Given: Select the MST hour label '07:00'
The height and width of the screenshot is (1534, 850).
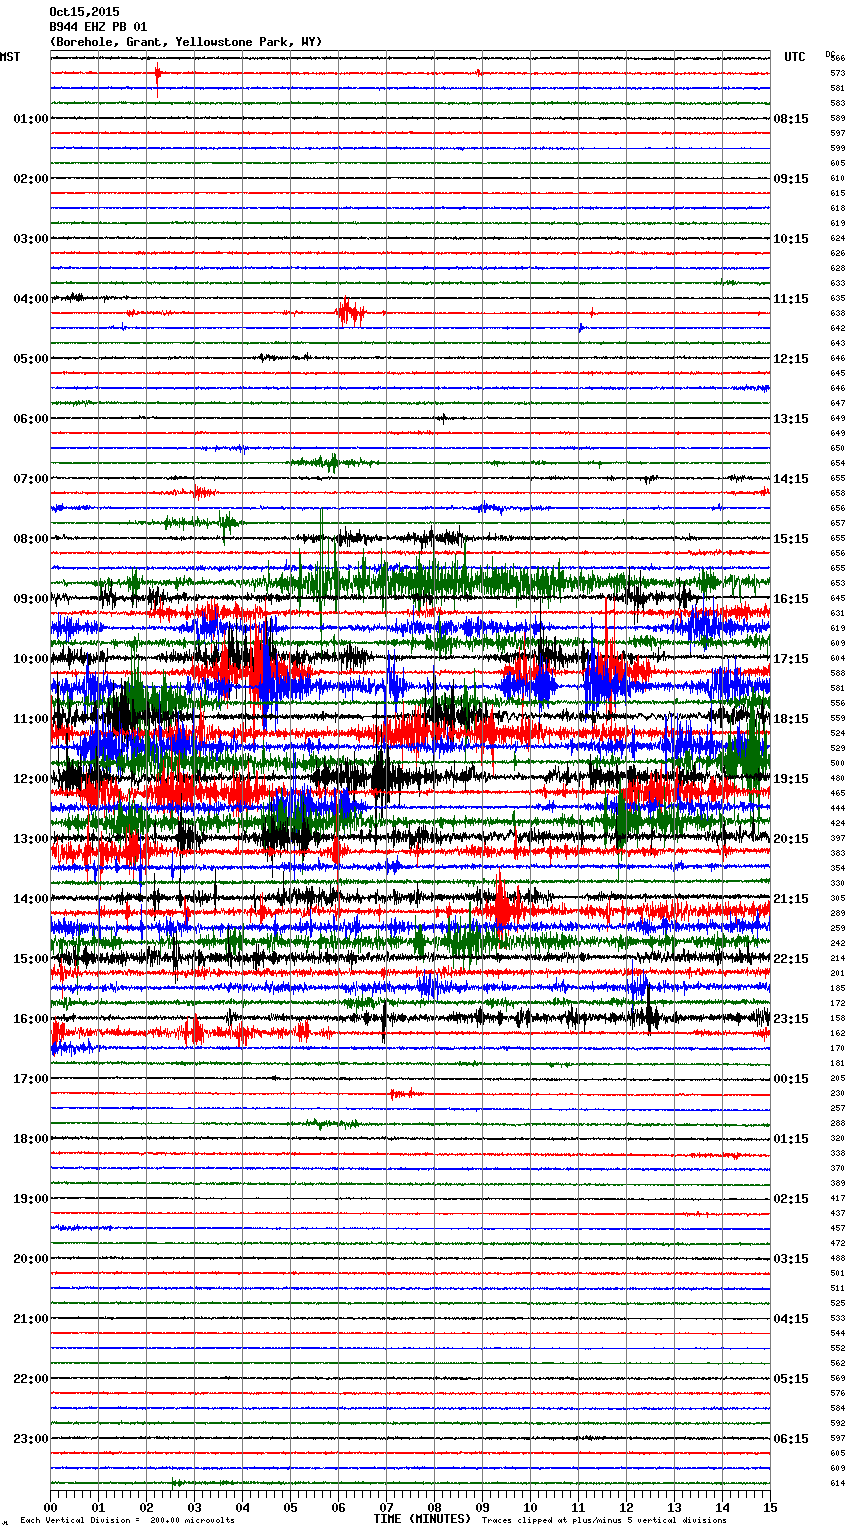Looking at the screenshot, I should pyautogui.click(x=31, y=479).
